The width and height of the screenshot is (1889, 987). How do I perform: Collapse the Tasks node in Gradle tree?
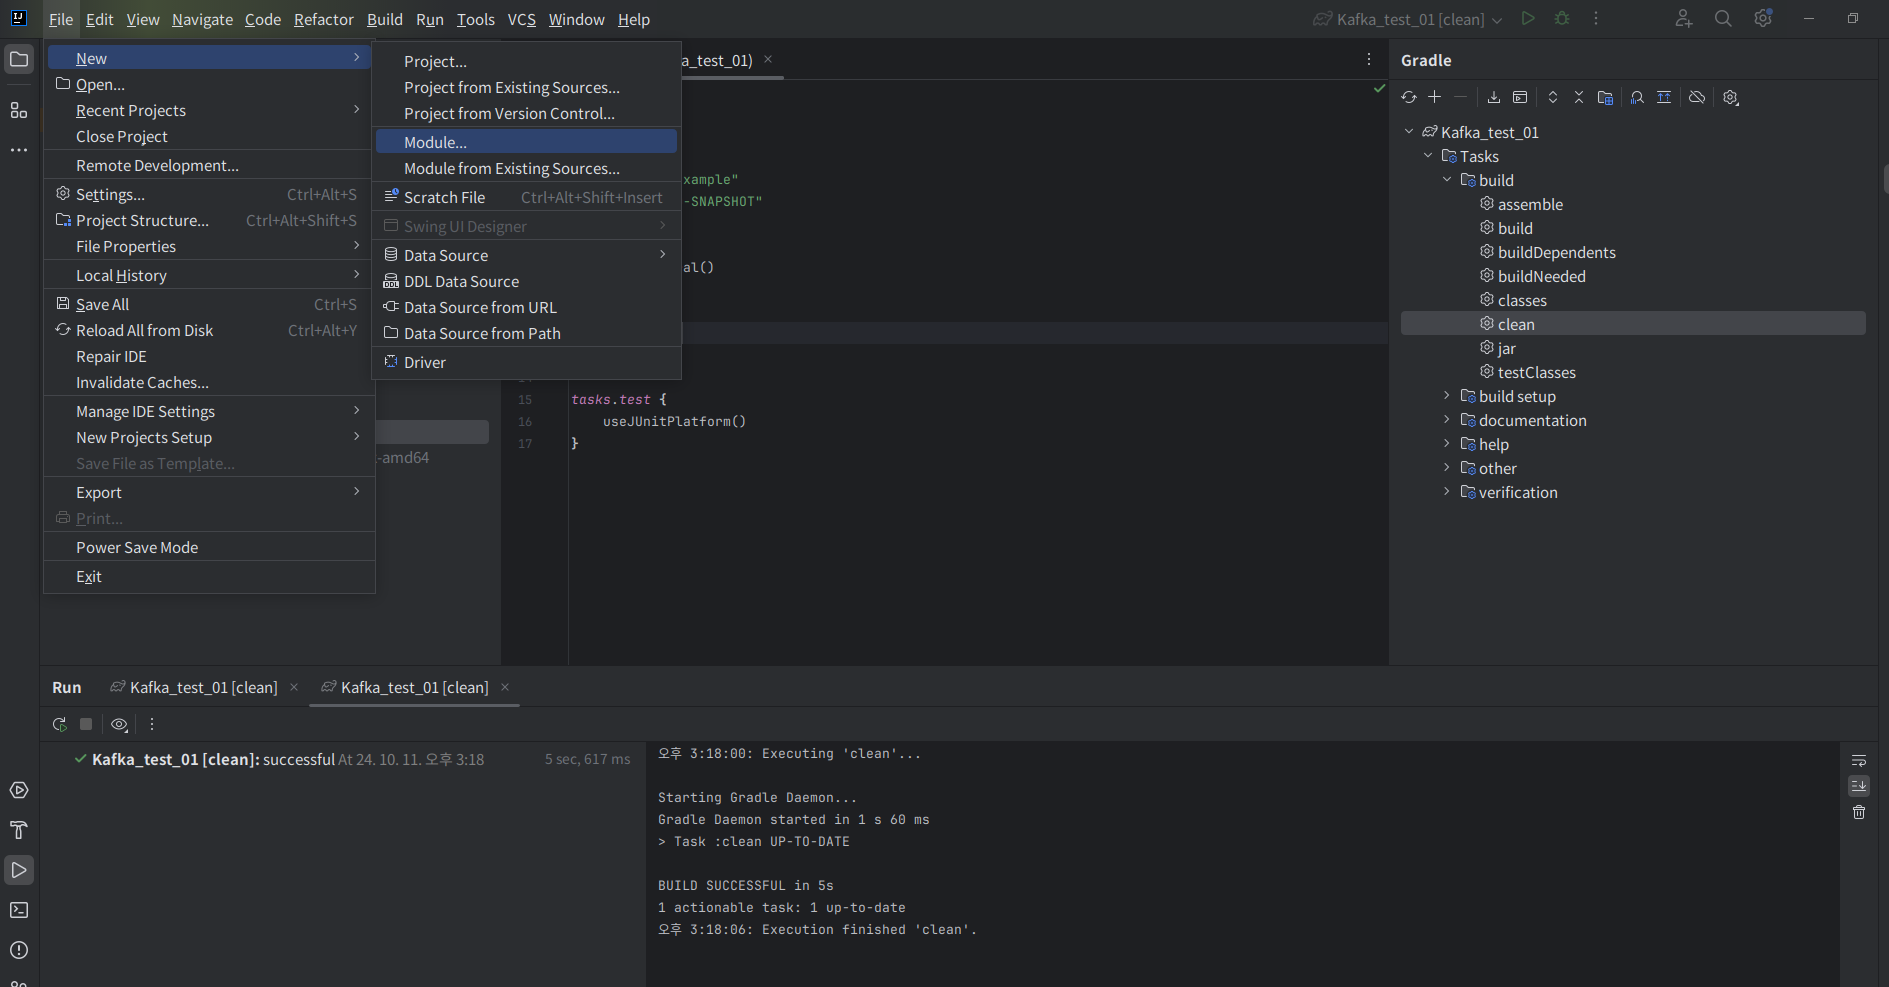(x=1428, y=155)
